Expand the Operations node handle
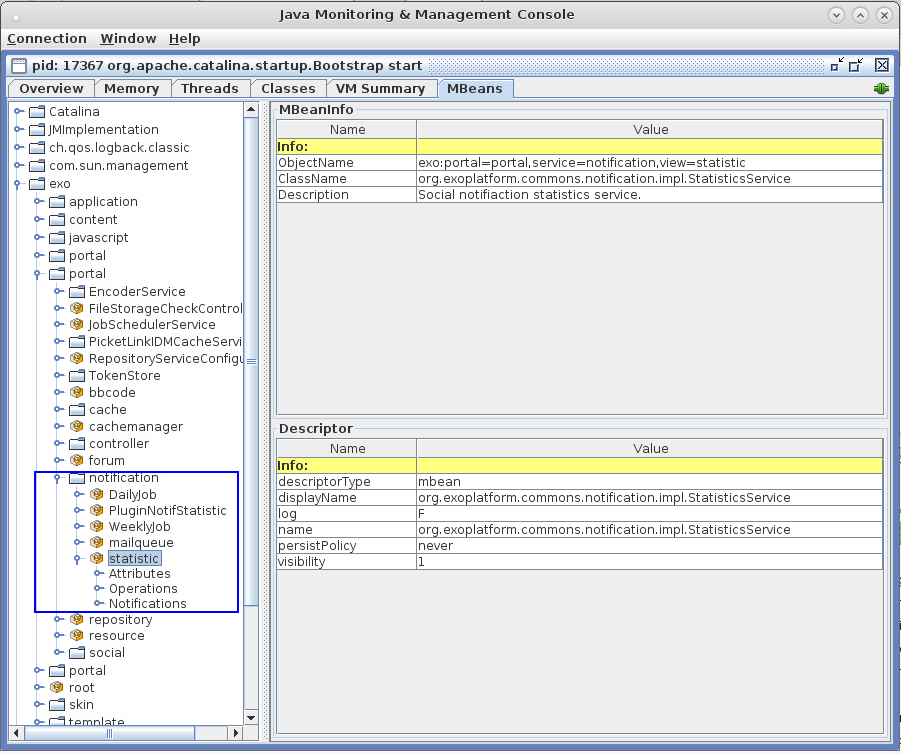The image size is (901, 754). (99, 588)
